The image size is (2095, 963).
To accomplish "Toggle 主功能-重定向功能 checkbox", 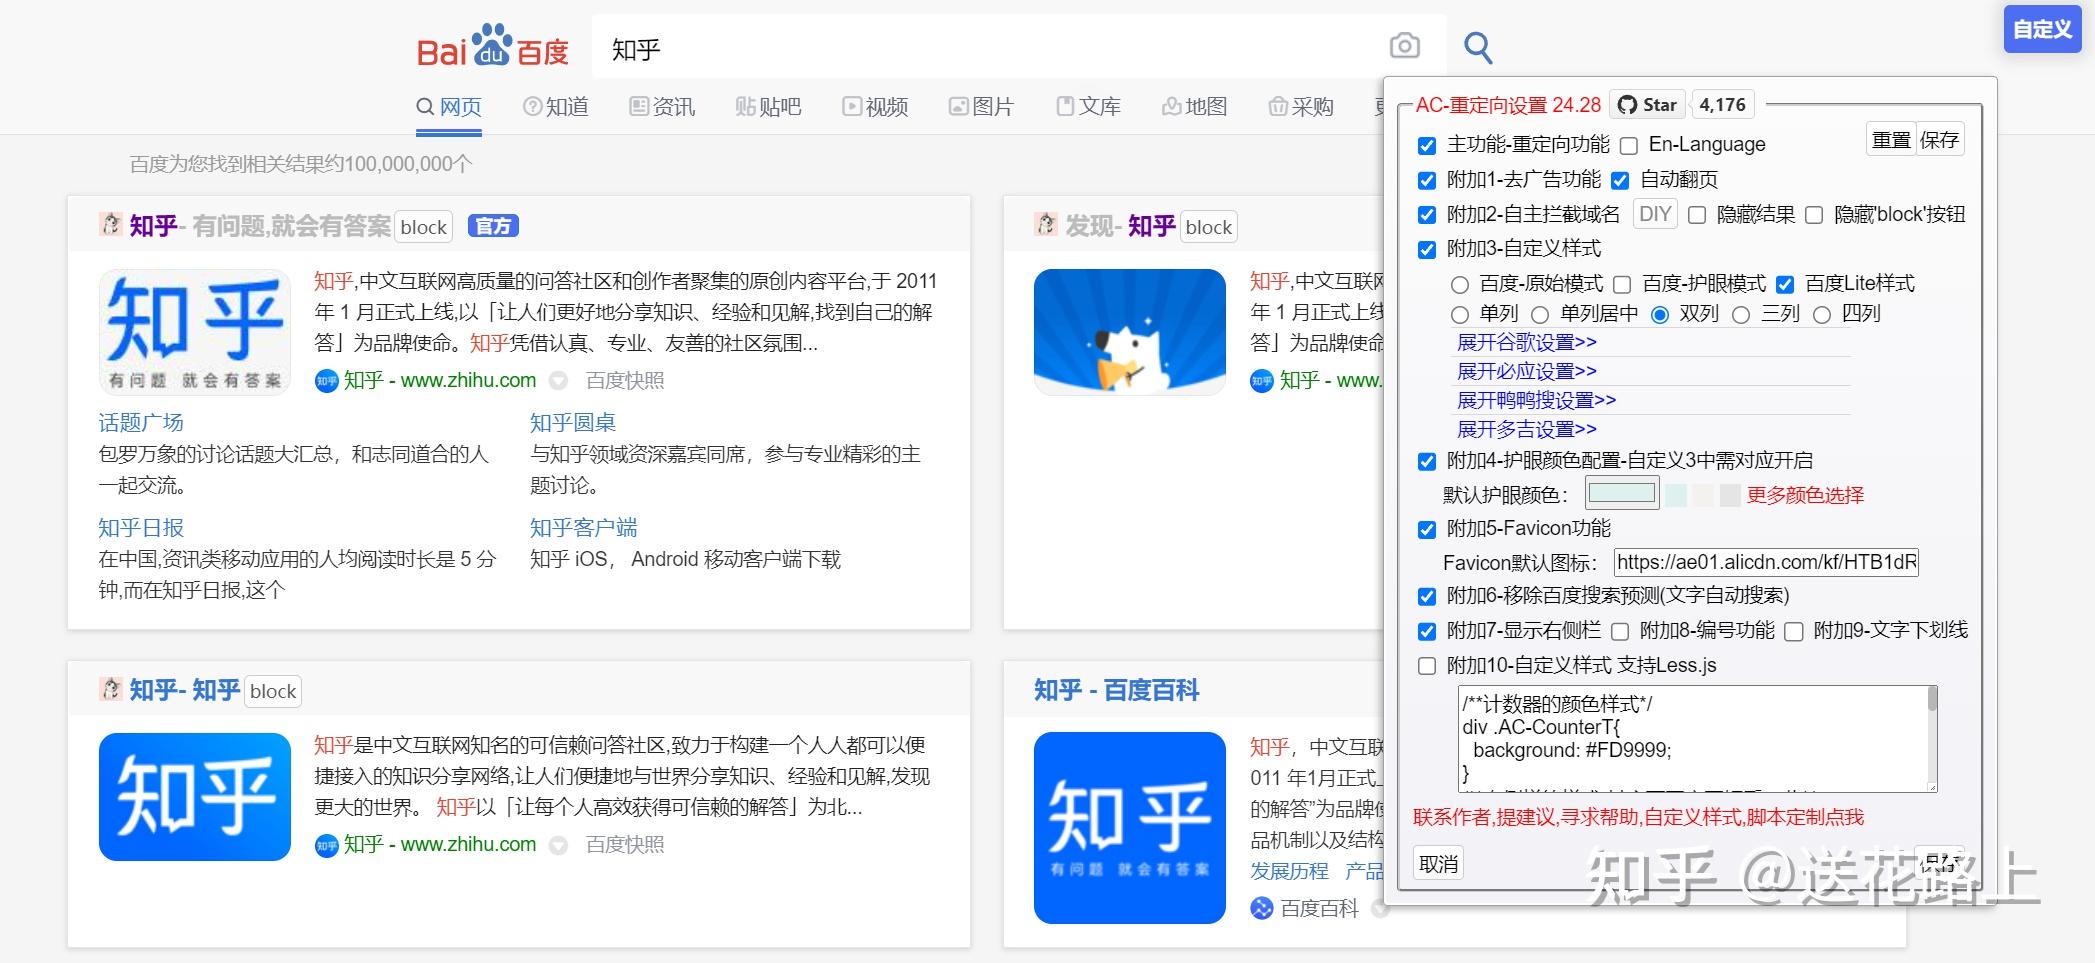I will (x=1427, y=146).
